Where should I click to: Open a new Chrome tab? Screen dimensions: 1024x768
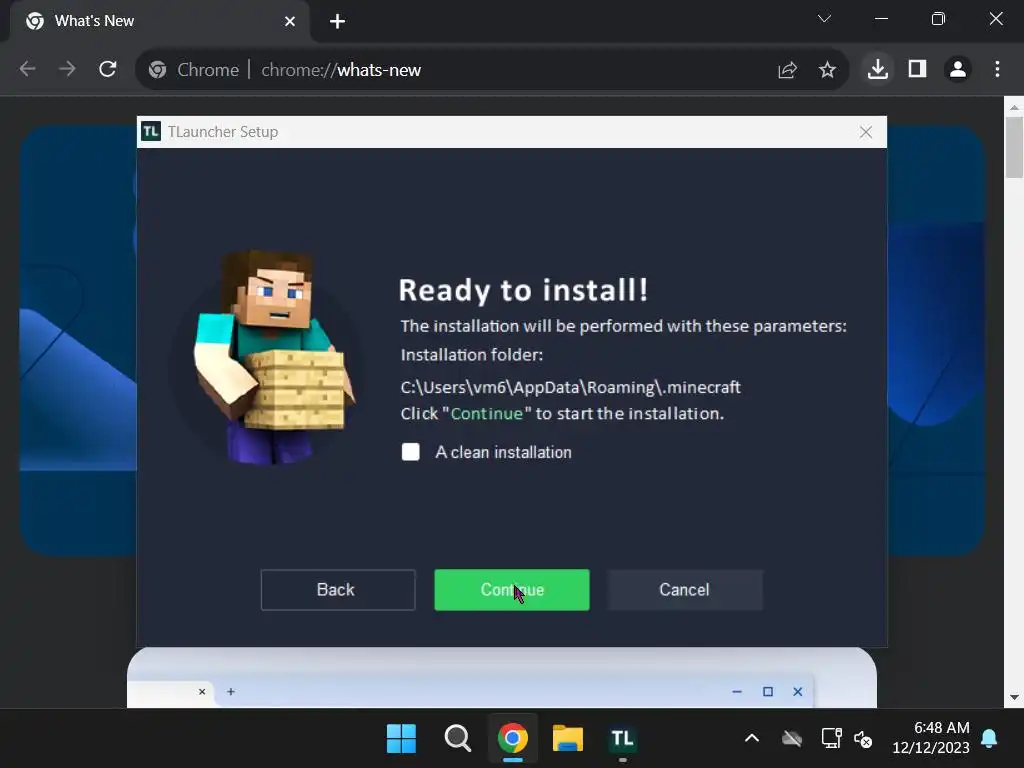tap(337, 22)
